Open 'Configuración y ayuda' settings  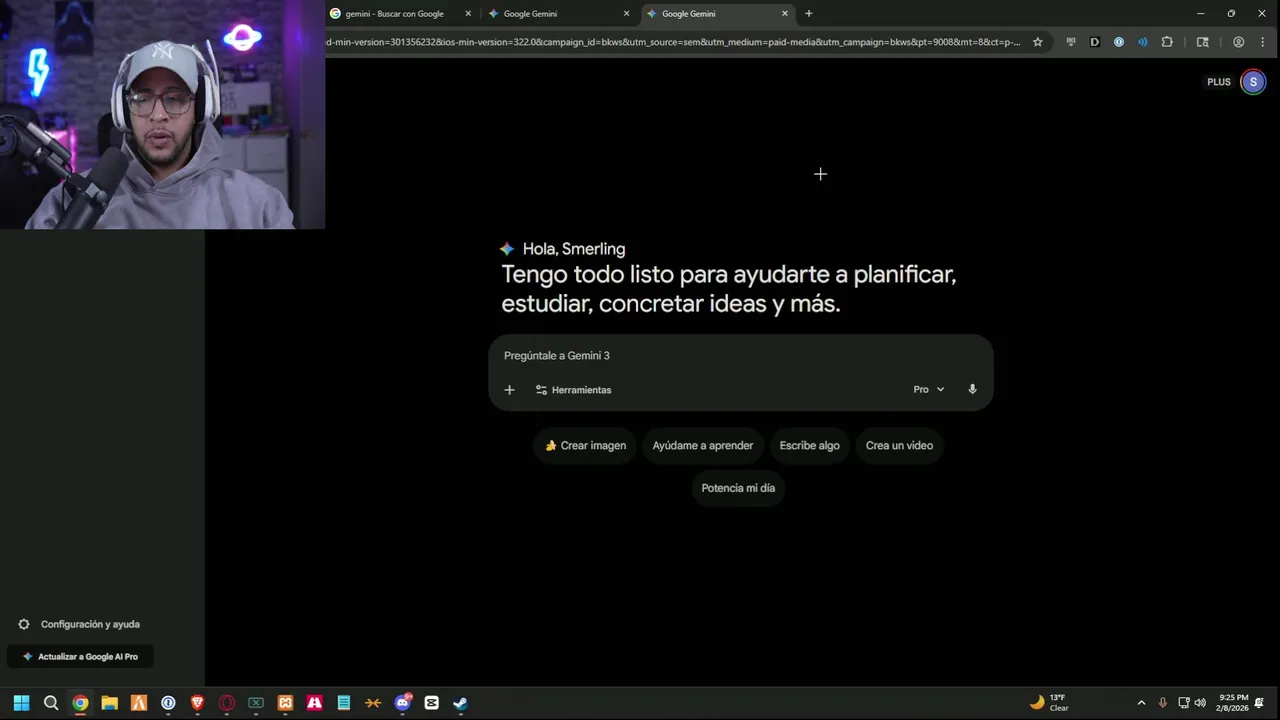(x=79, y=624)
